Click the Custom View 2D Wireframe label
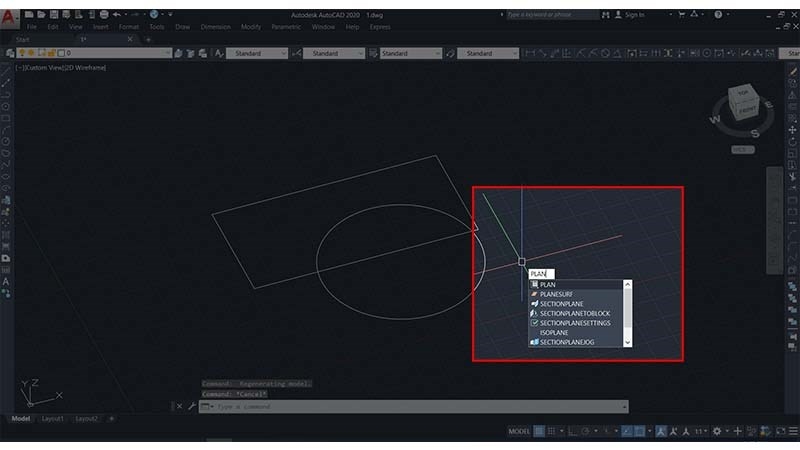The width and height of the screenshot is (800, 450). point(61,67)
